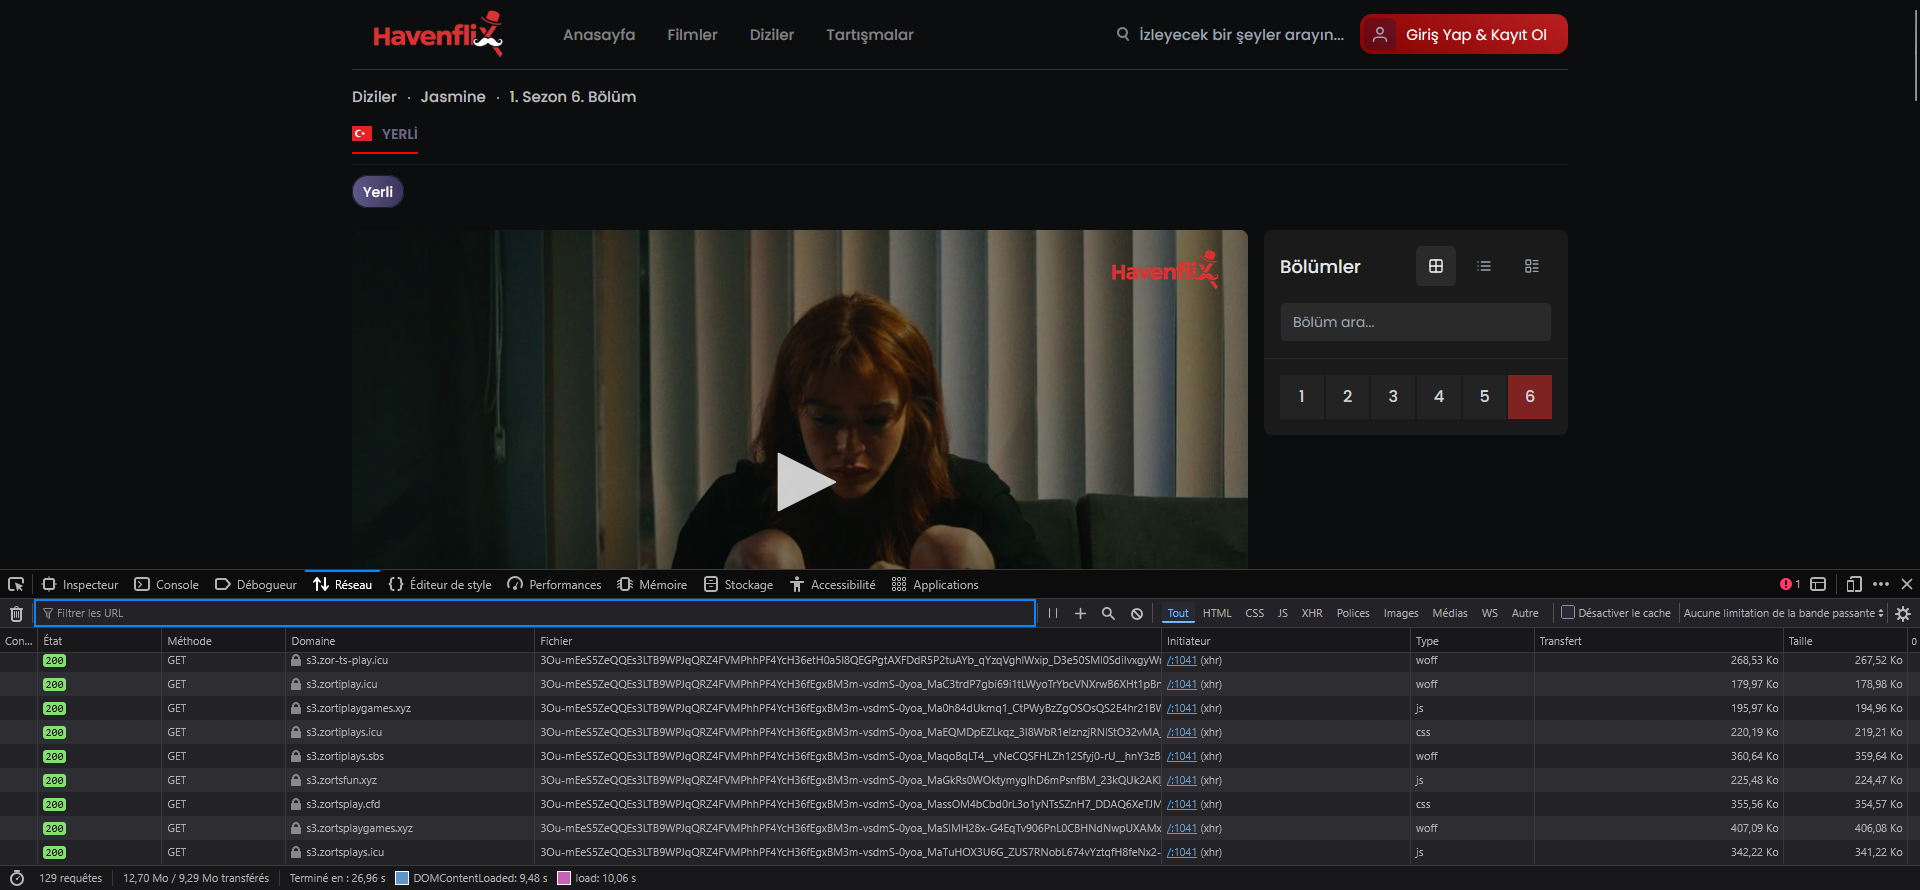Switch episodes to list view icon

(1484, 266)
